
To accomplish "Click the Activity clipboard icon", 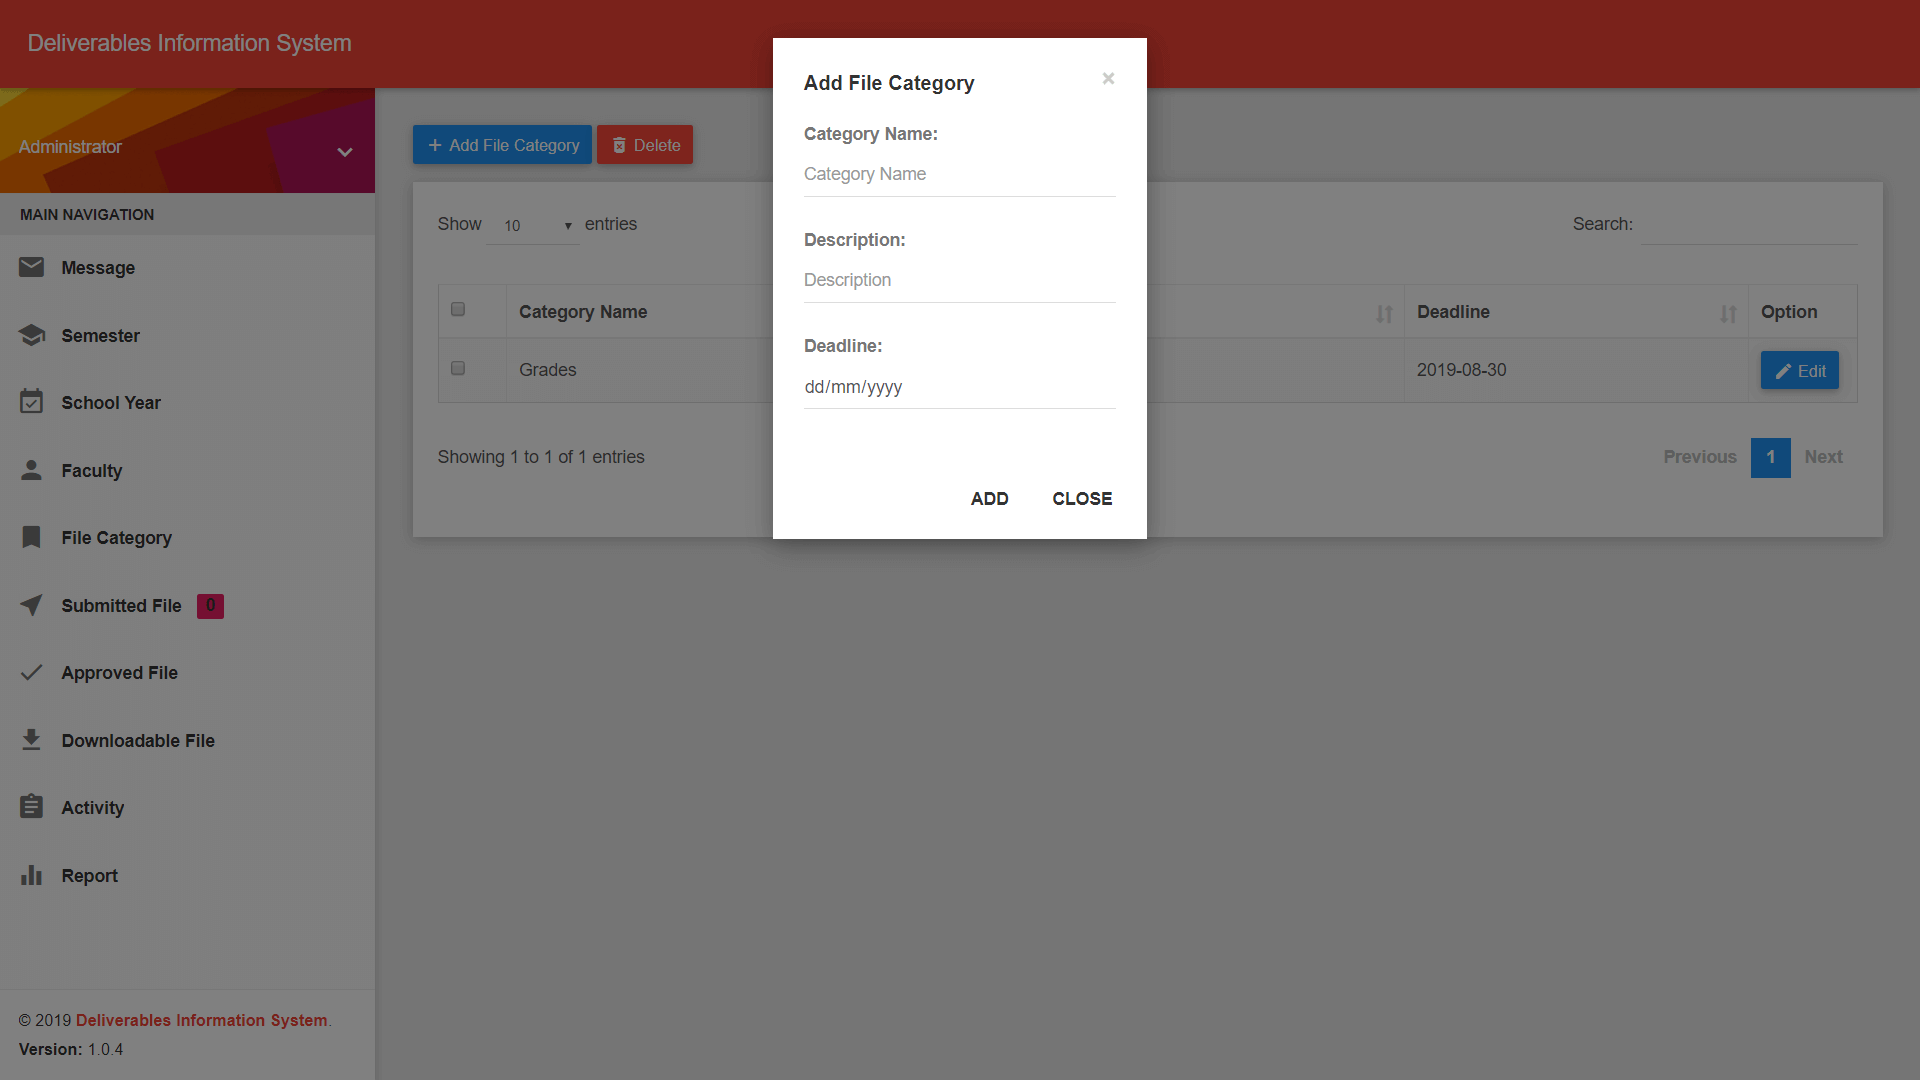I will pyautogui.click(x=31, y=806).
